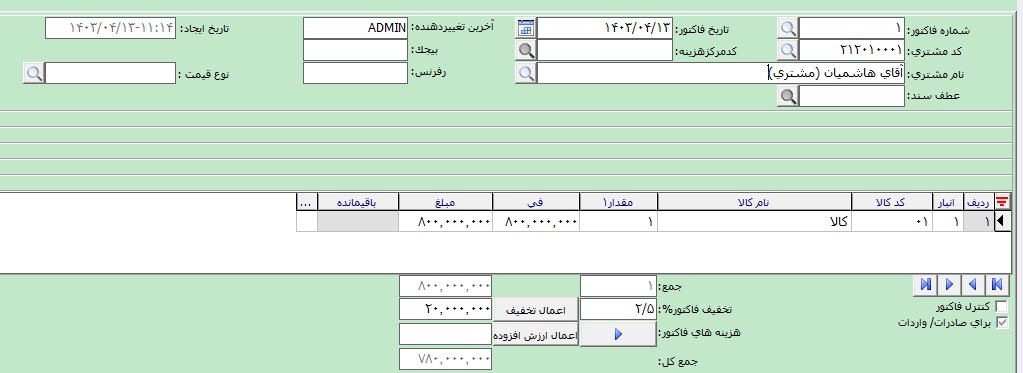Click customer code field 212010001
The image size is (1023, 373).
[x=852, y=50]
